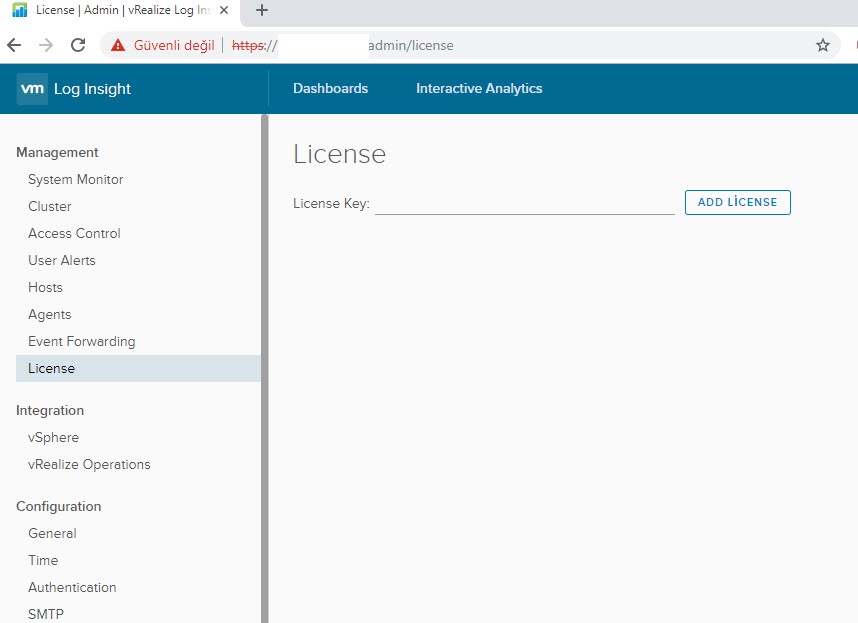Open vSphere integration settings
Image resolution: width=858 pixels, height=623 pixels.
point(53,438)
